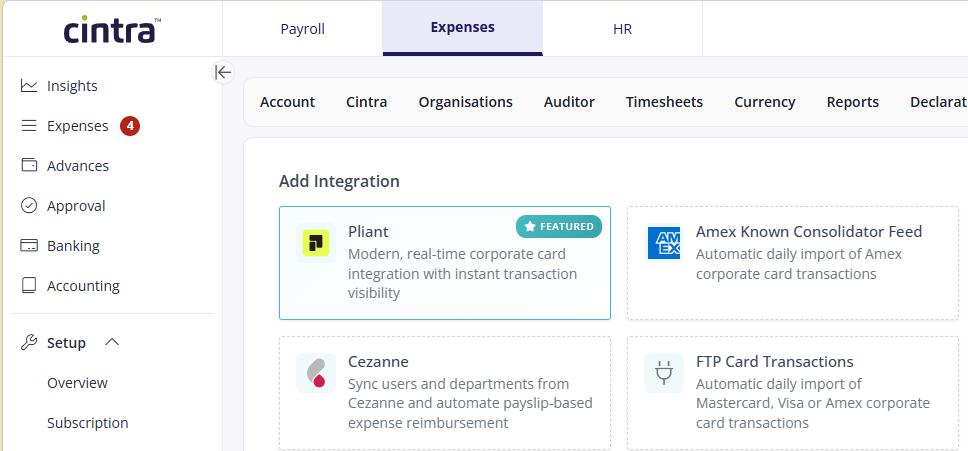
Task: Open the Payroll tab
Action: click(302, 29)
